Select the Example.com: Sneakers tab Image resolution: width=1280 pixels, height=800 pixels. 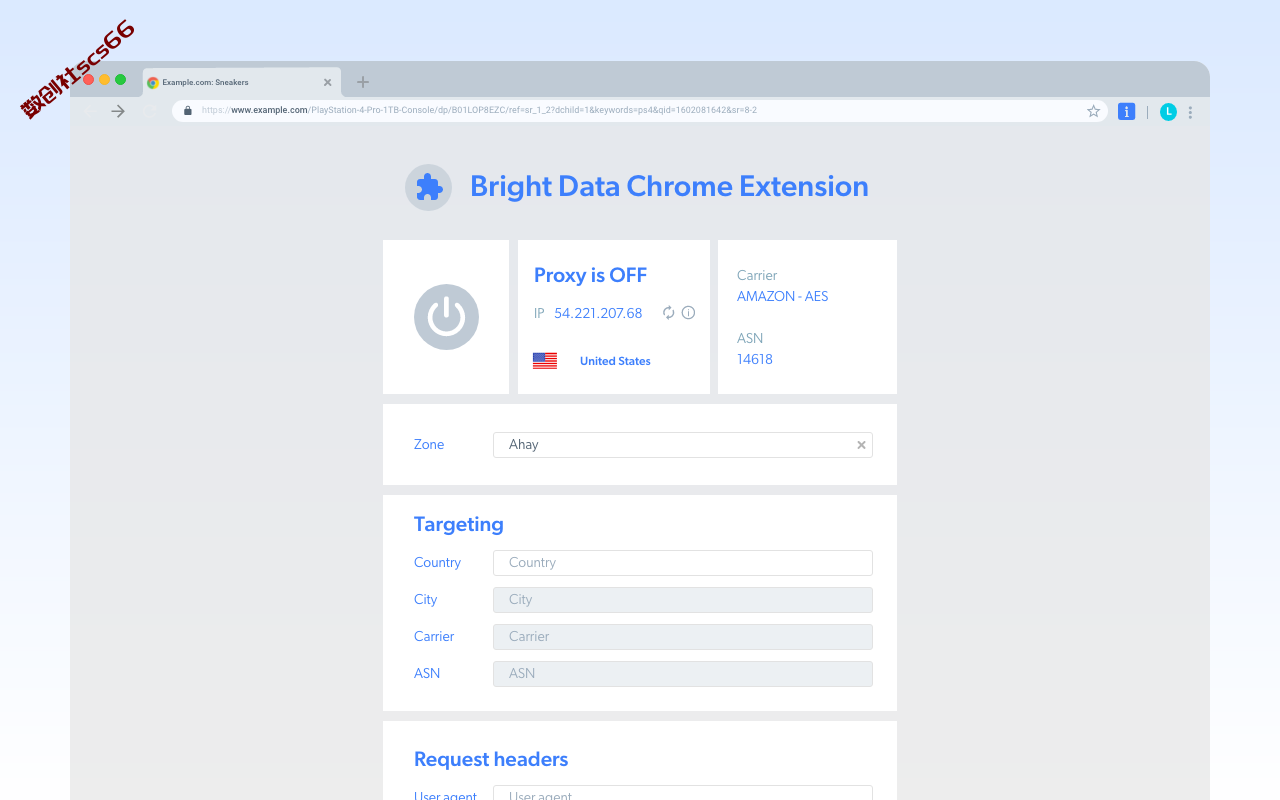[x=241, y=82]
